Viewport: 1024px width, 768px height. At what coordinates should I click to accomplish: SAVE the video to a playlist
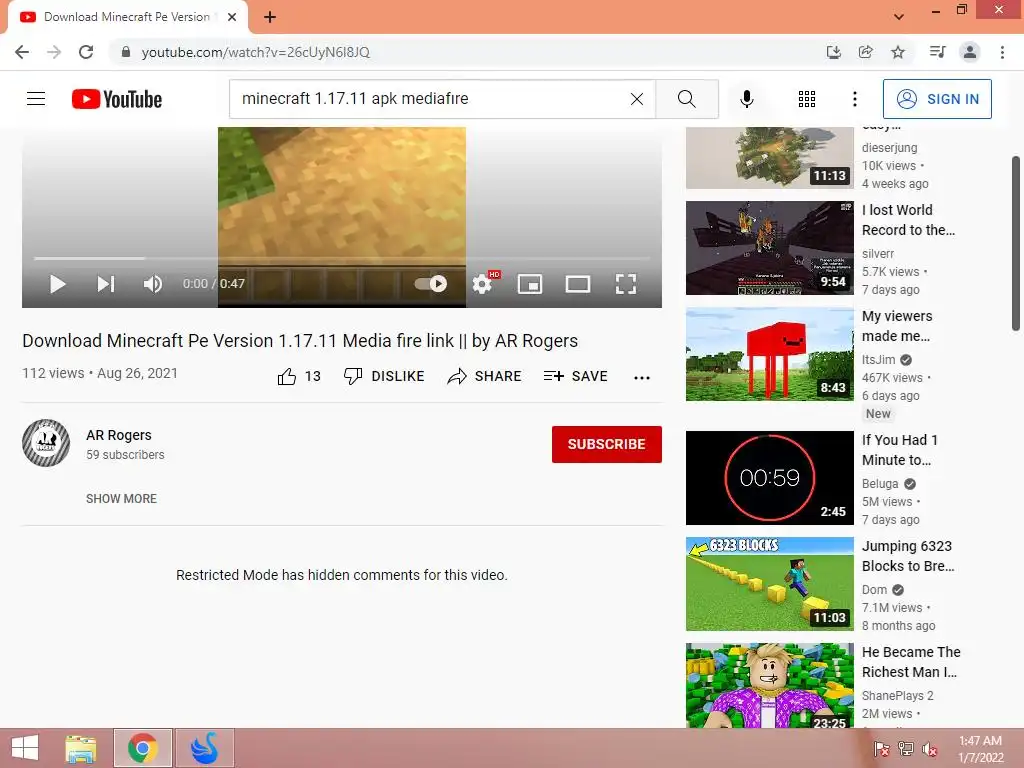(x=575, y=376)
